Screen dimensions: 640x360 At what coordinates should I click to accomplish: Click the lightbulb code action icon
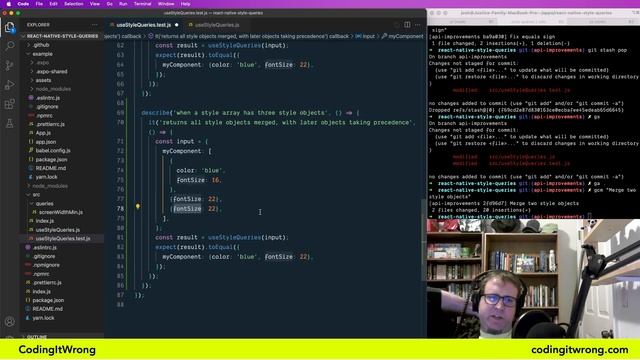pyautogui.click(x=138, y=207)
